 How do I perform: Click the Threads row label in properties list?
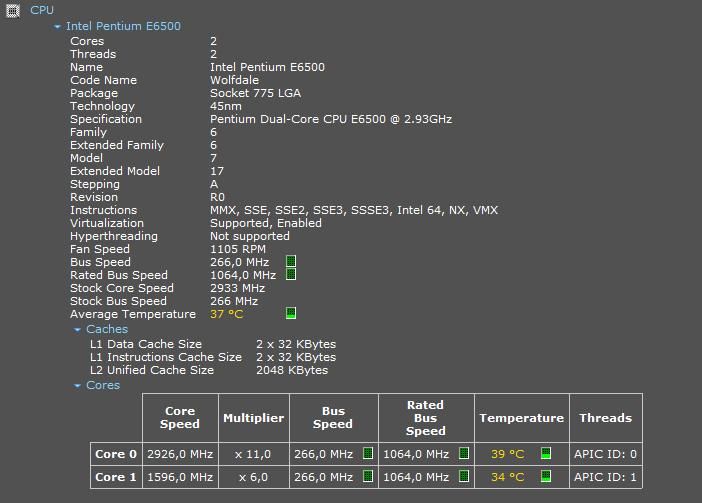[93, 54]
